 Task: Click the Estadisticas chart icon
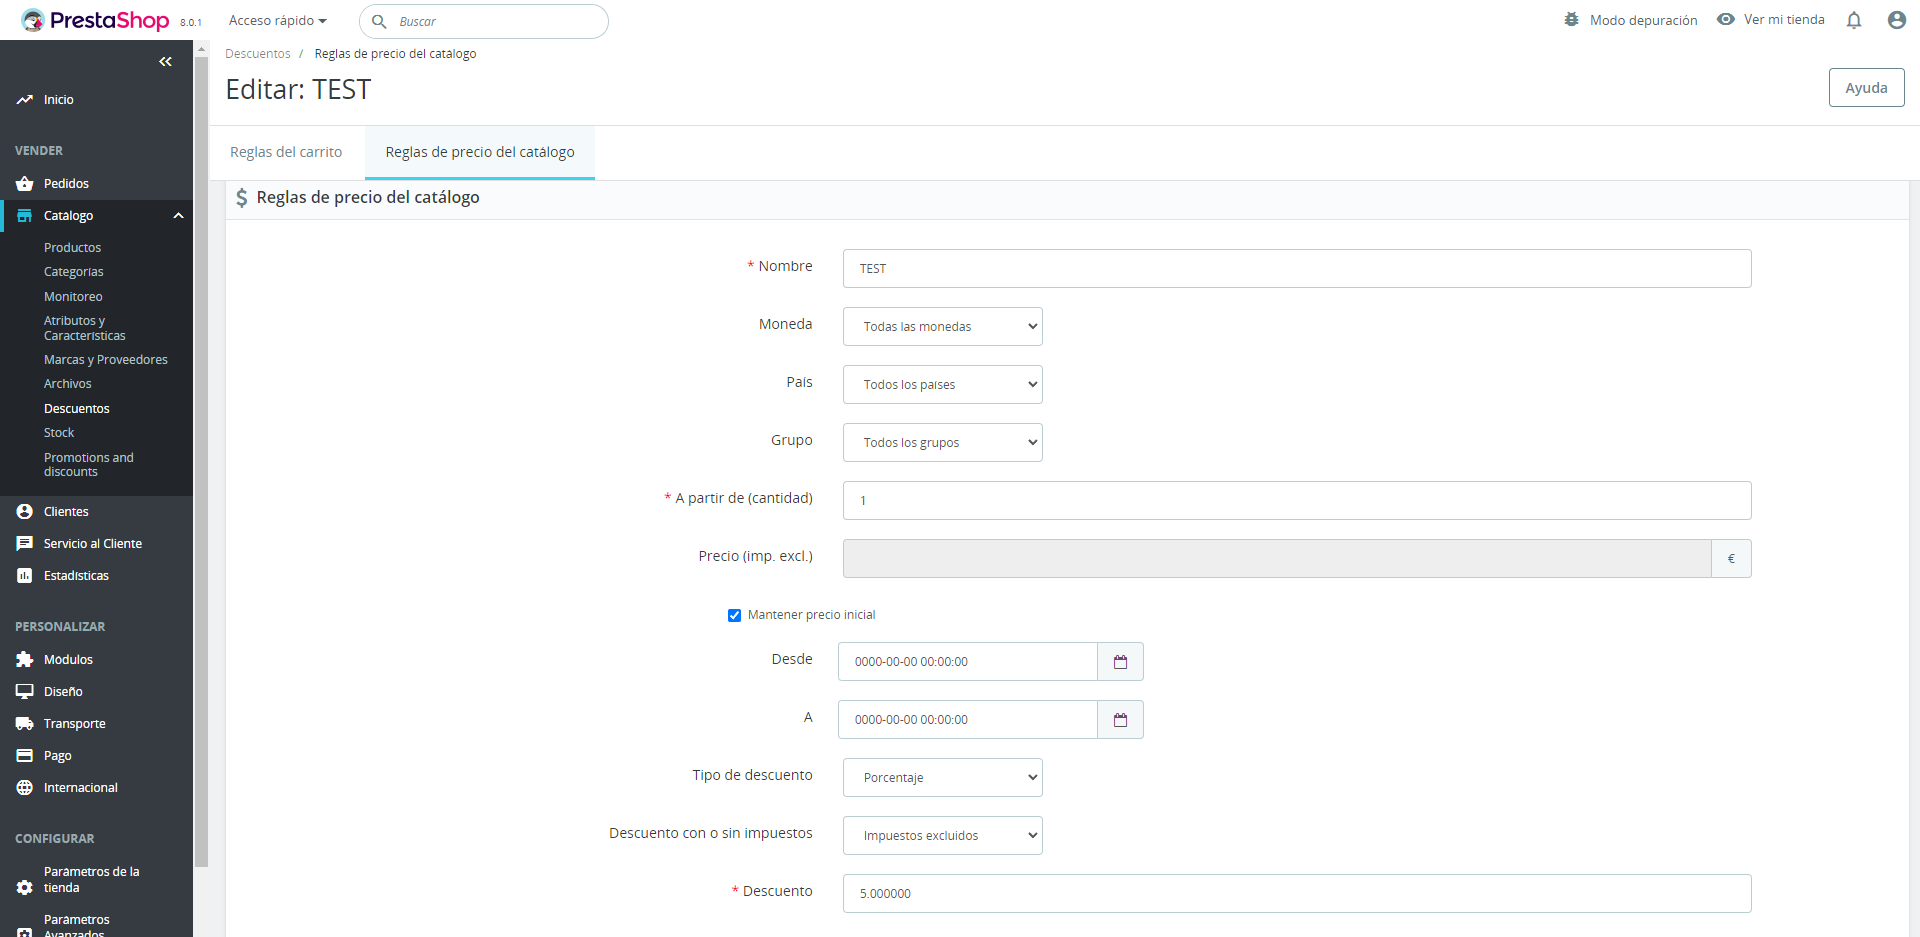(25, 576)
